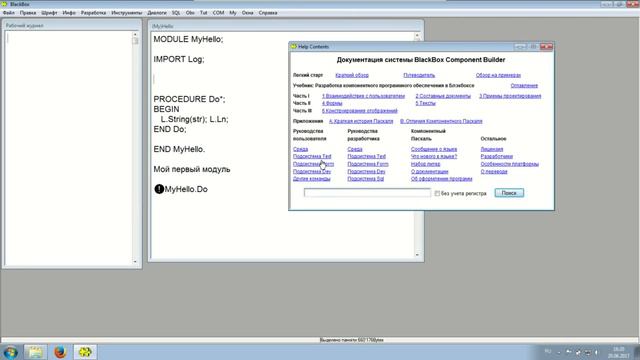
Task: Open chapter '1 Взаимодействие с пользователем'
Action: pos(363,96)
